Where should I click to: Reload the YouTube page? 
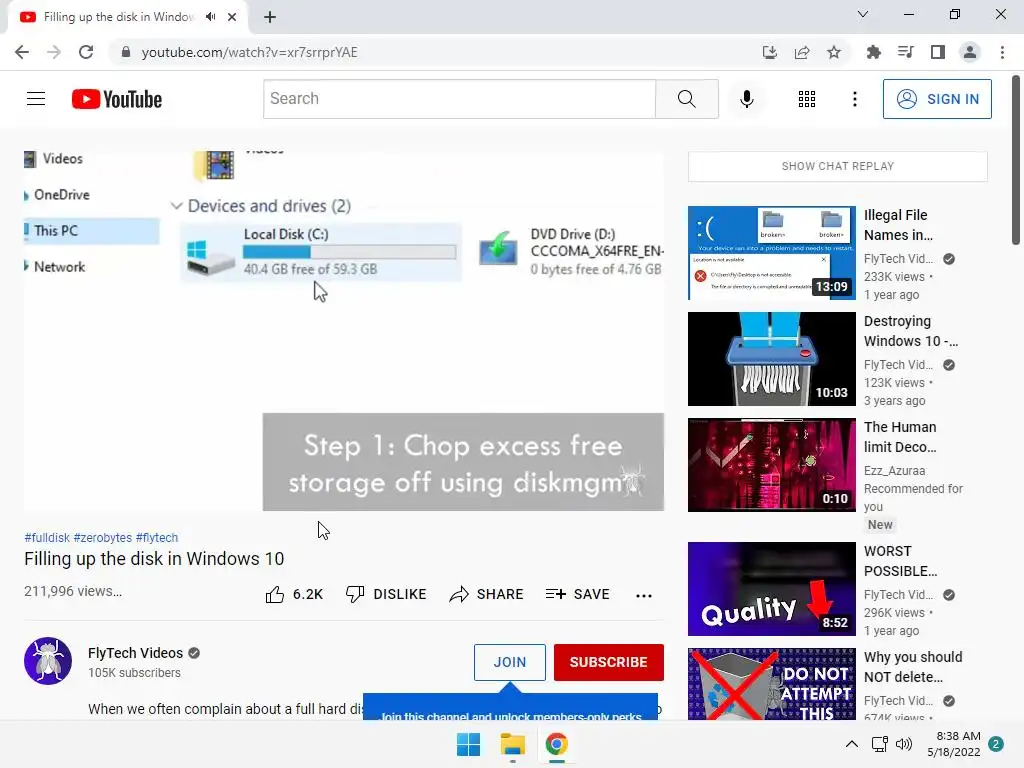86,52
